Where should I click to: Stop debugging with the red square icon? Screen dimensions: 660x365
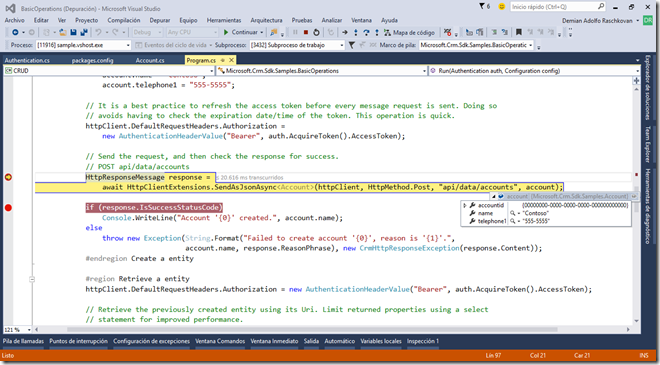306,32
